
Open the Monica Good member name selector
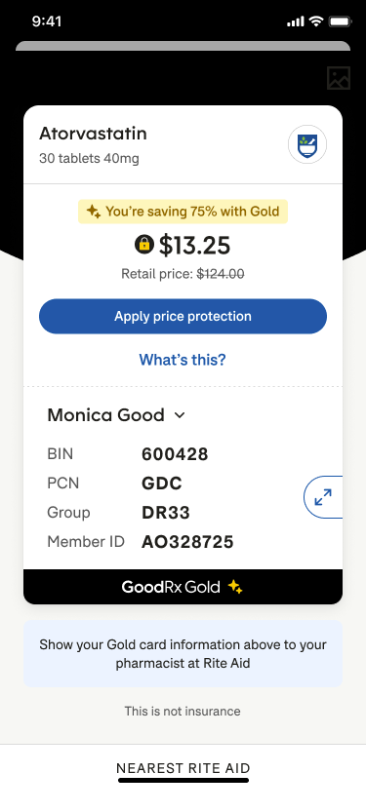[116, 415]
